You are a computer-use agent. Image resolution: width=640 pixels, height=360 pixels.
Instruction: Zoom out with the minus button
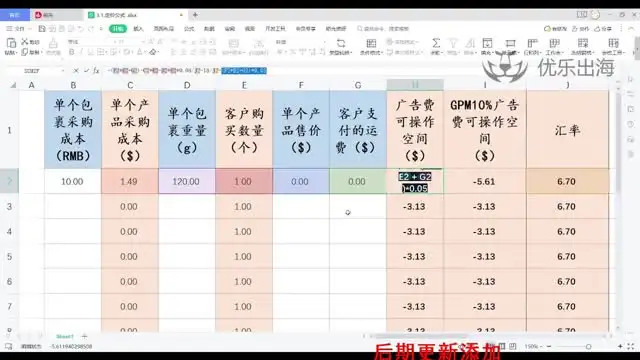coord(549,347)
